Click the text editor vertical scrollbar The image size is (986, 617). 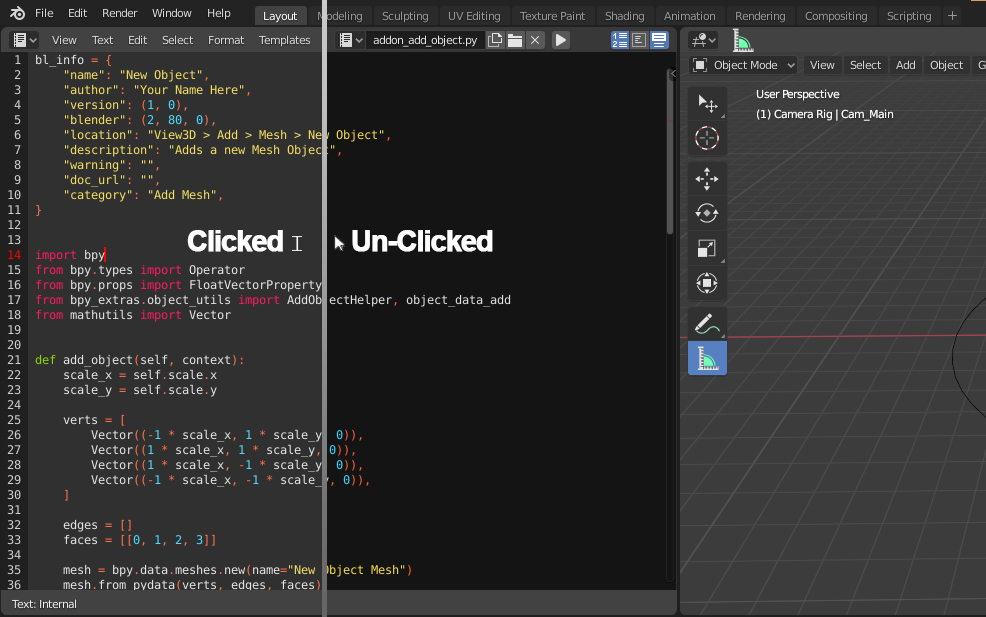click(x=670, y=151)
